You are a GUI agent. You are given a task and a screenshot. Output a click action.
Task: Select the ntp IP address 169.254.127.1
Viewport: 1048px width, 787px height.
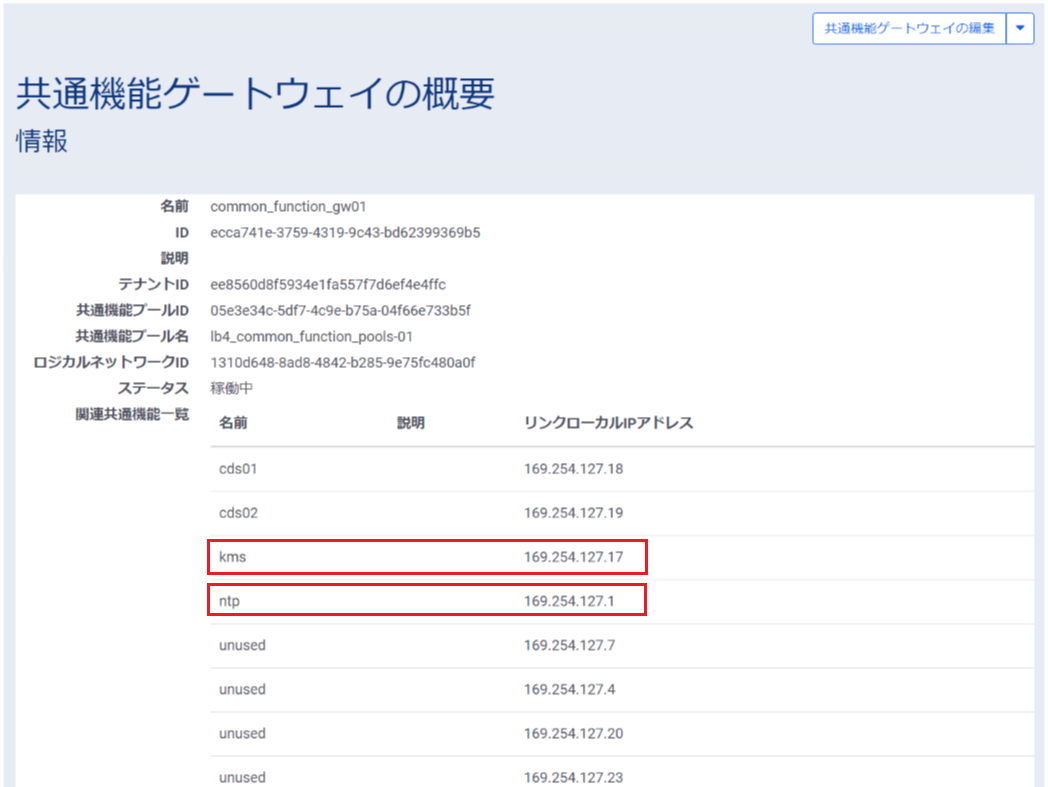(569, 601)
